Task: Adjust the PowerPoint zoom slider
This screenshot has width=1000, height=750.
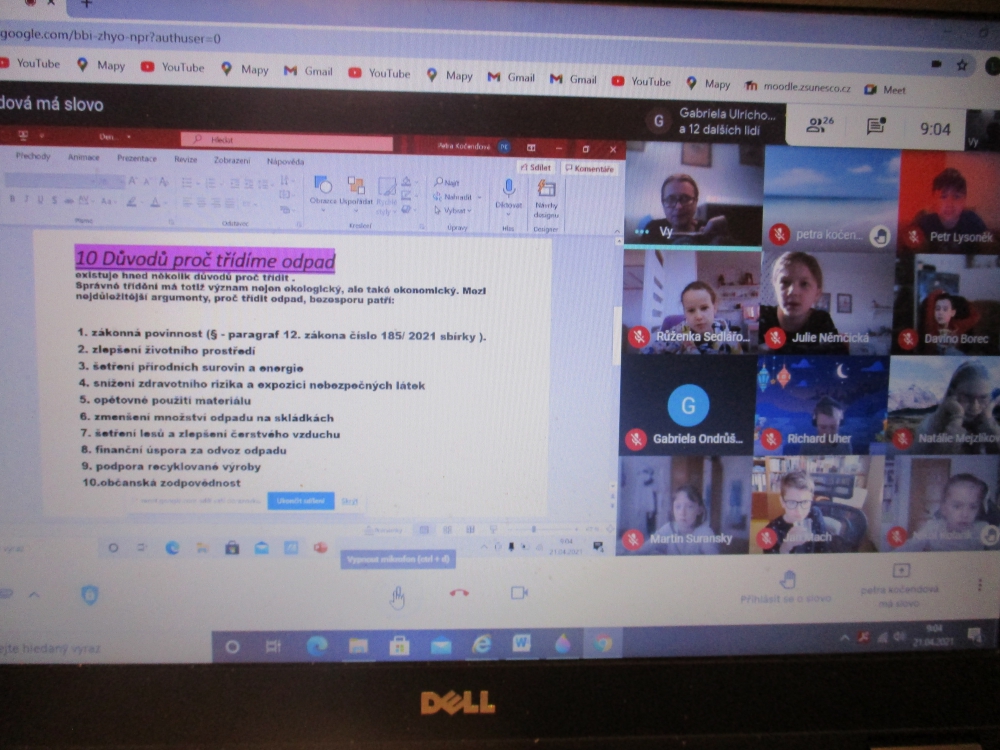Action: pos(534,529)
